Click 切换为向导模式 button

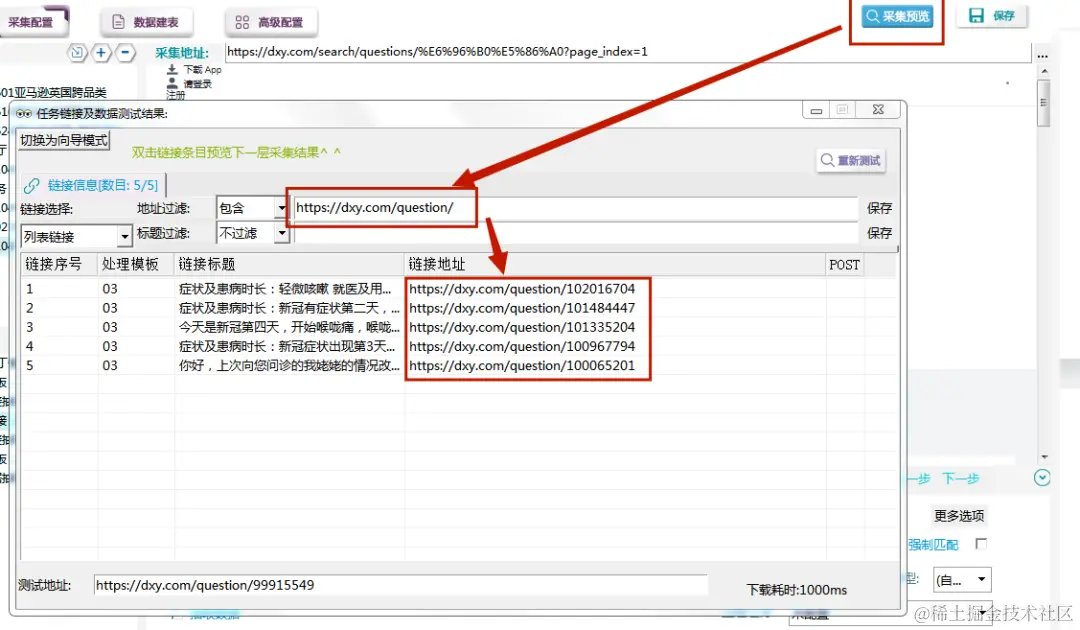coord(63,140)
